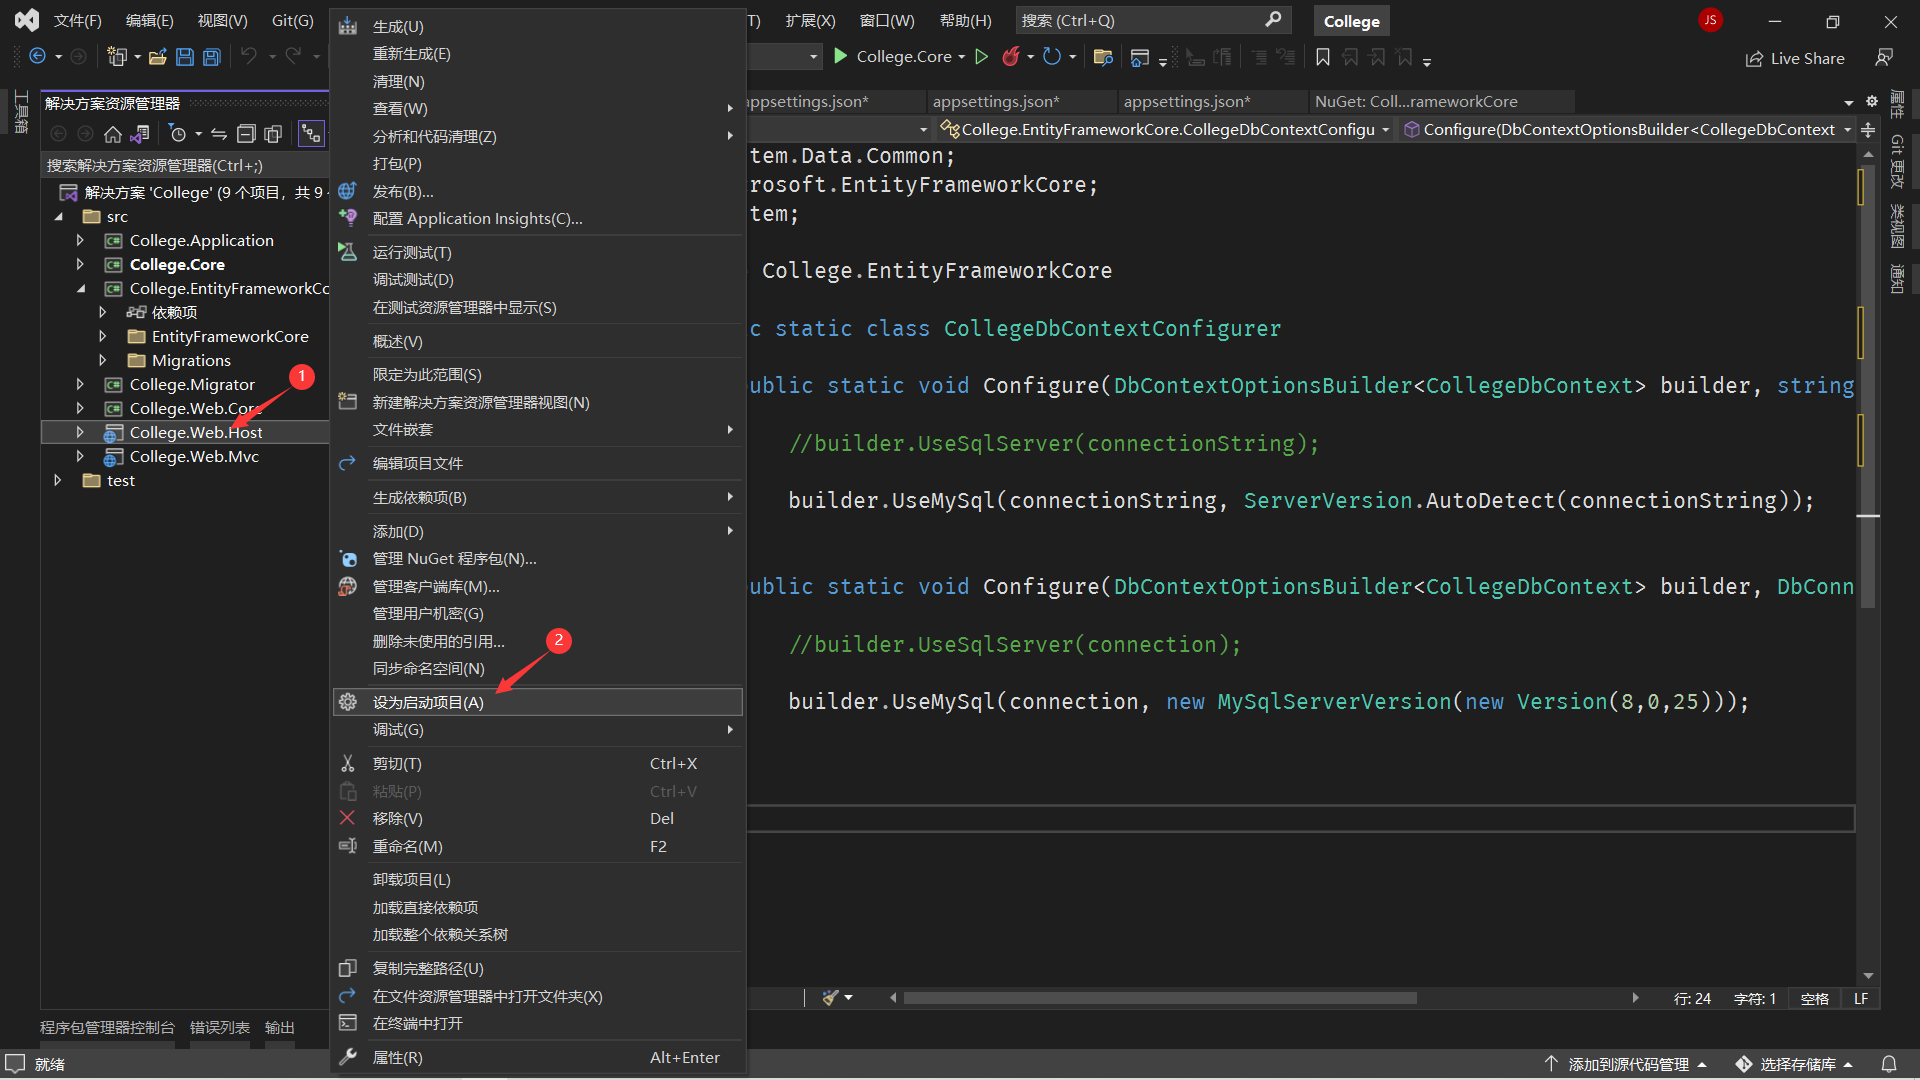Click the Solution Explorer home icon
The image size is (1920, 1080).
(113, 134)
